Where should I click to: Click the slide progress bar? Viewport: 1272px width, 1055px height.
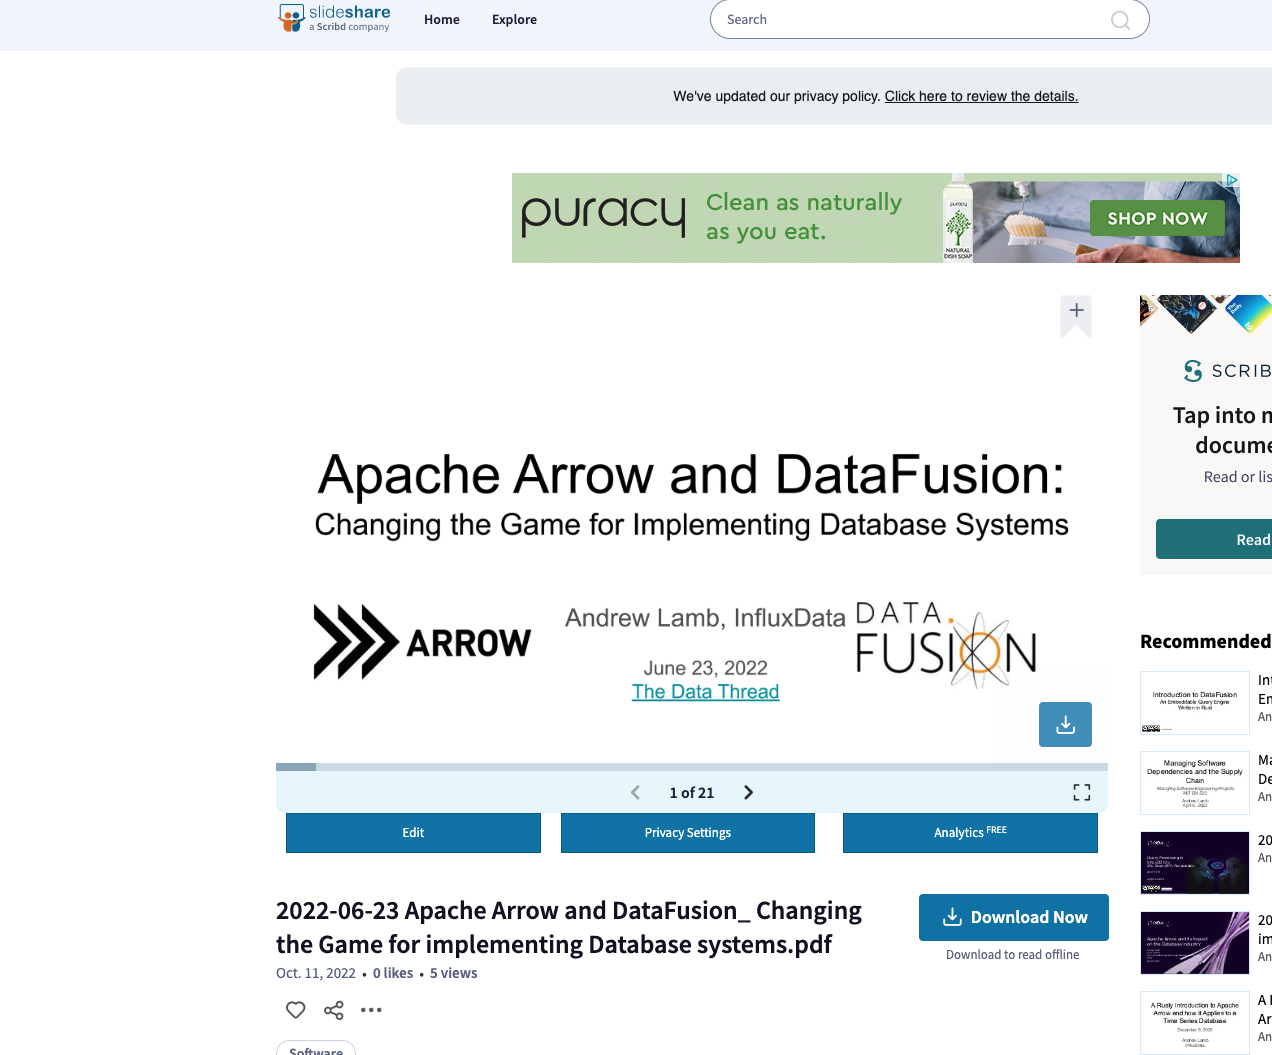692,767
